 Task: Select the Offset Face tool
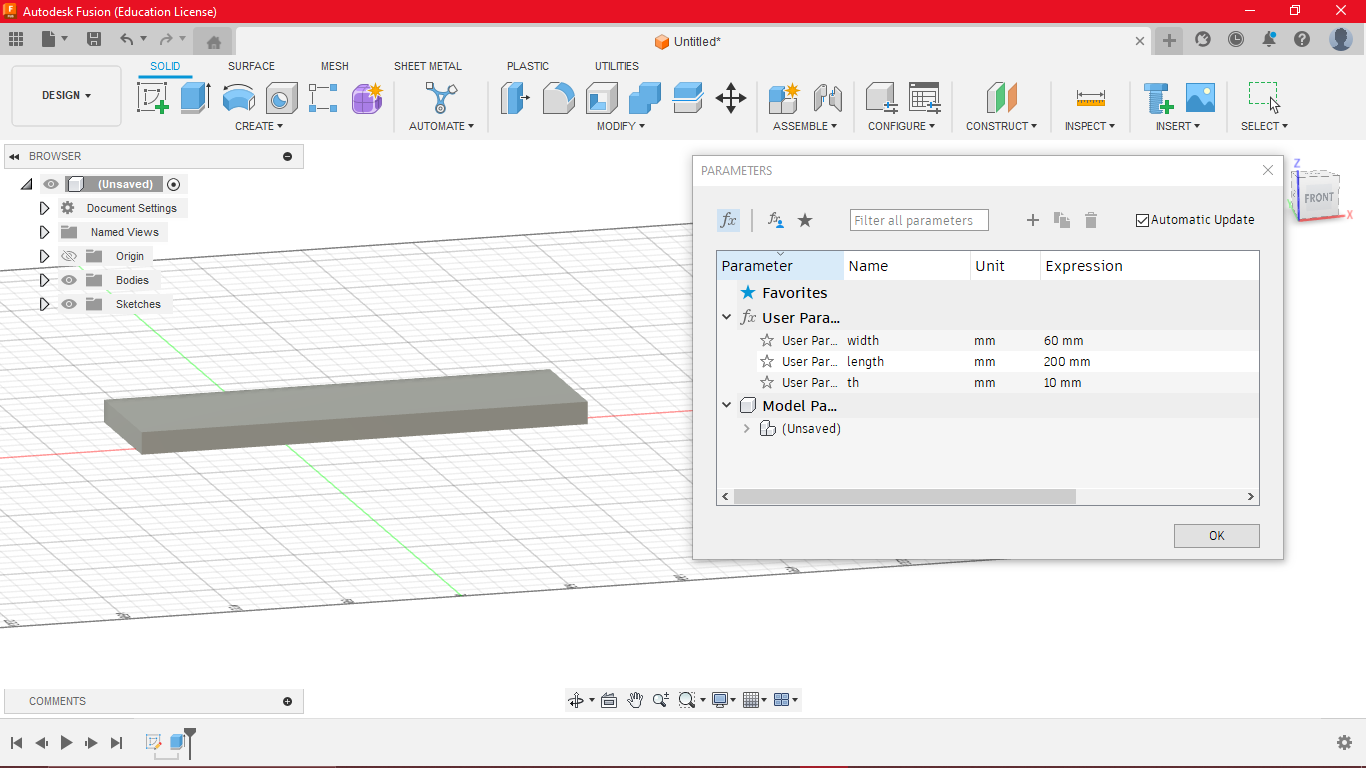coord(688,98)
